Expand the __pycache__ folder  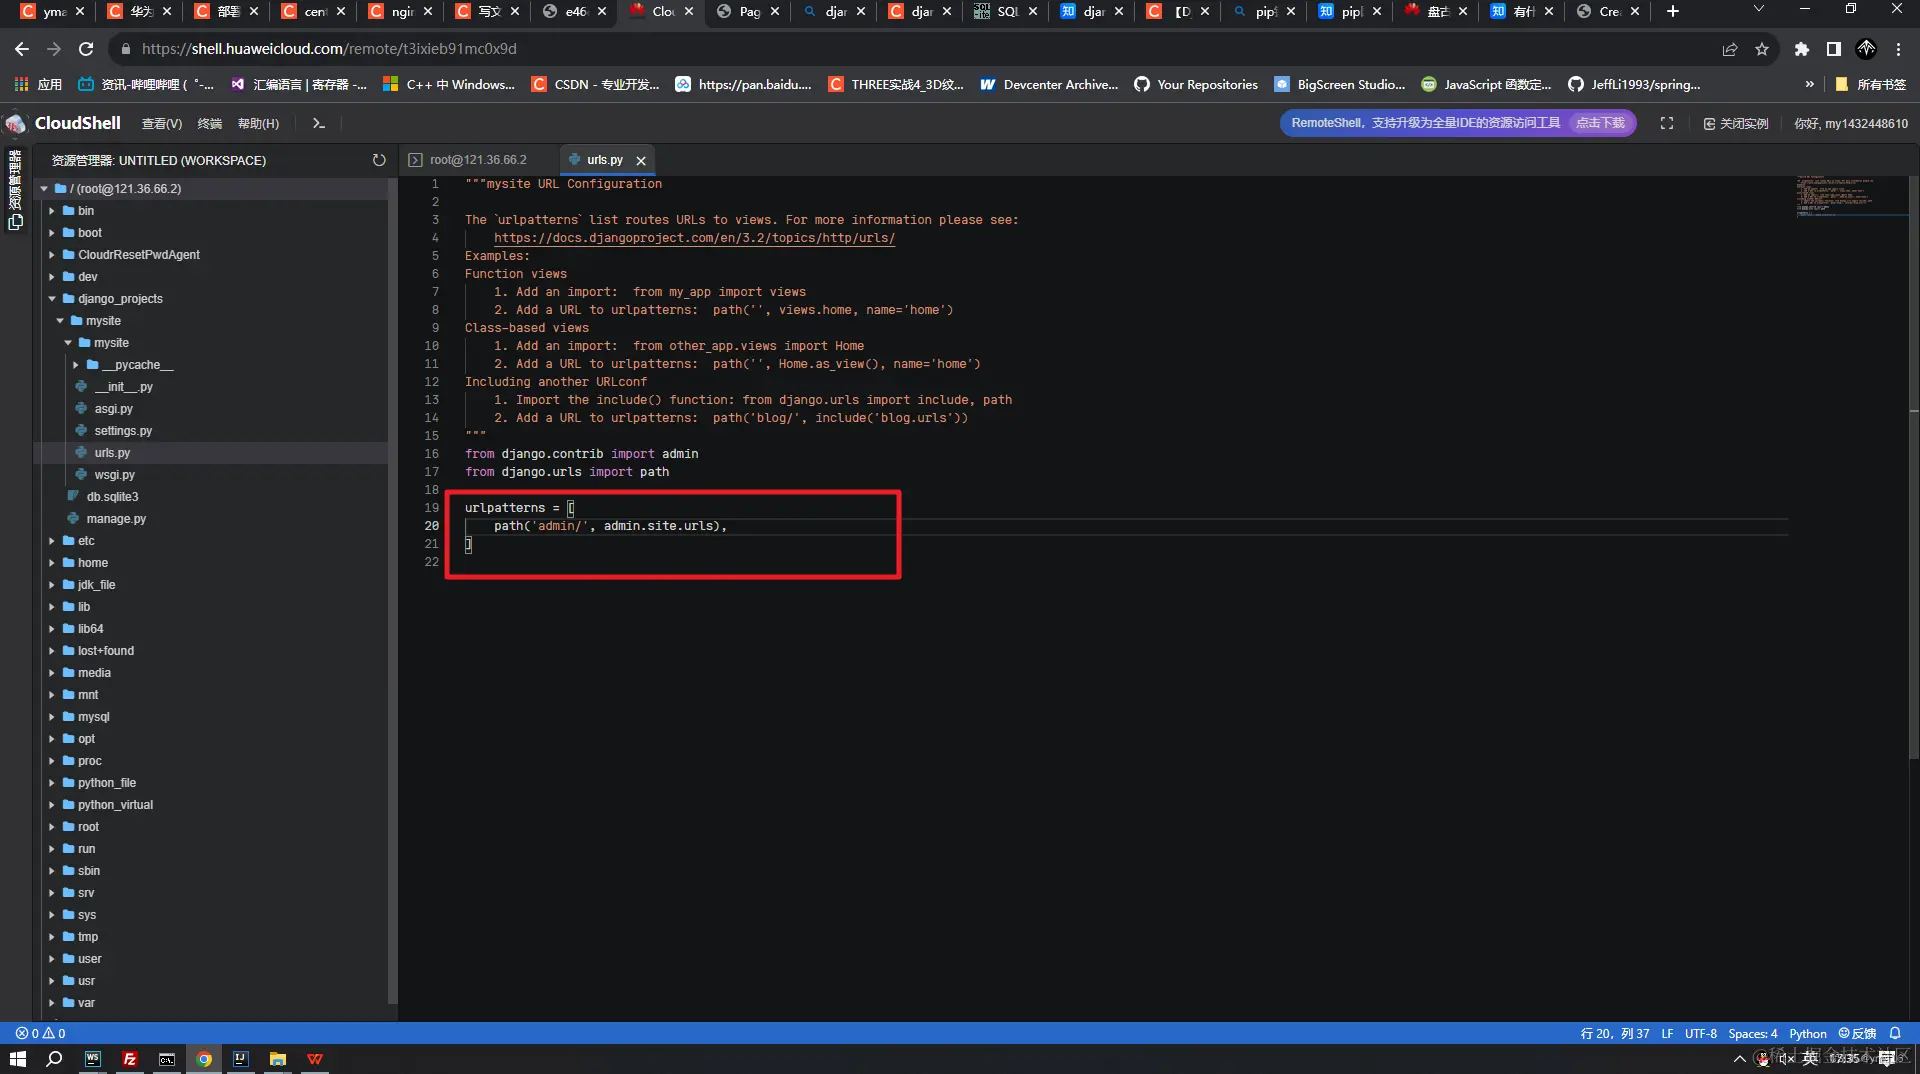76,365
